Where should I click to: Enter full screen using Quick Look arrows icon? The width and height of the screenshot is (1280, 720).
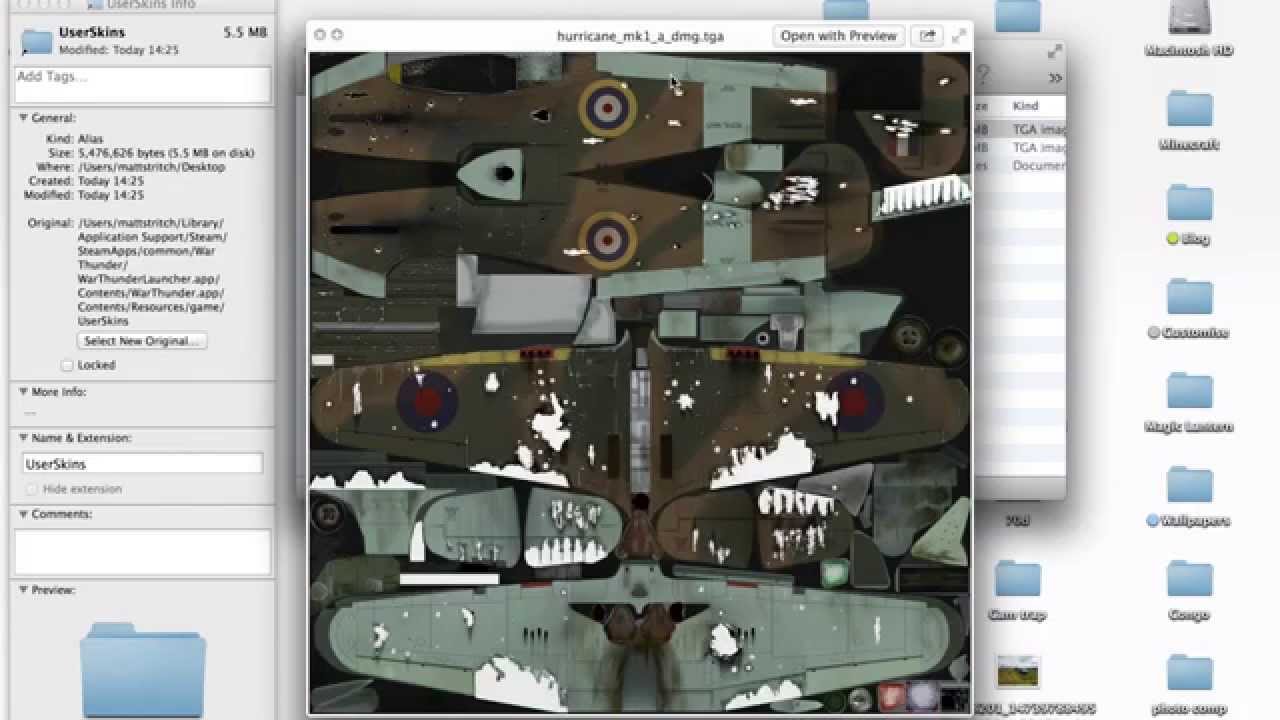point(959,35)
